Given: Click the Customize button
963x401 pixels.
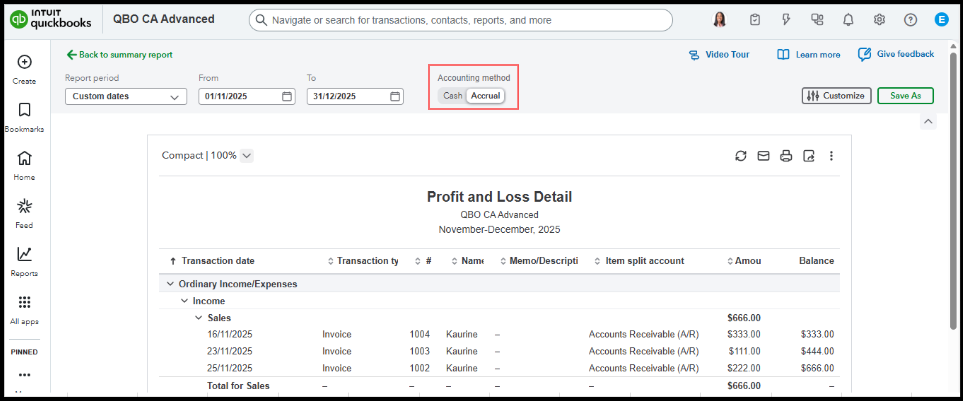Looking at the screenshot, I should click(x=836, y=96).
